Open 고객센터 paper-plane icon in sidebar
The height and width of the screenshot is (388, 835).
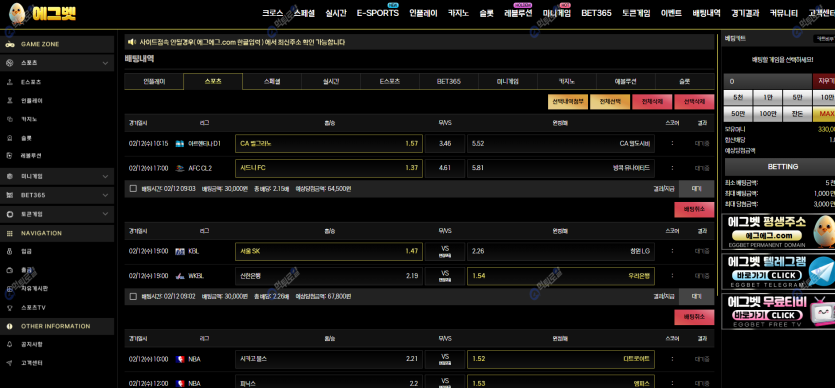pyautogui.click(x=10, y=363)
